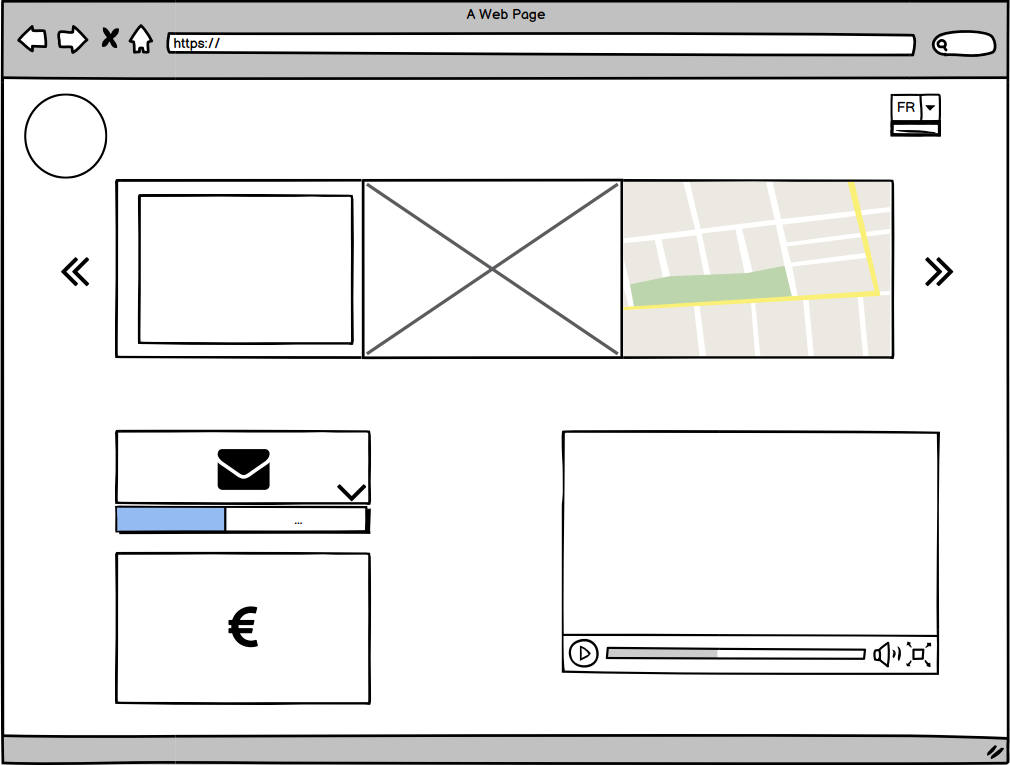Viewport: 1010px width, 765px height.
Task: Click the profile circle avatar
Action: pos(65,135)
